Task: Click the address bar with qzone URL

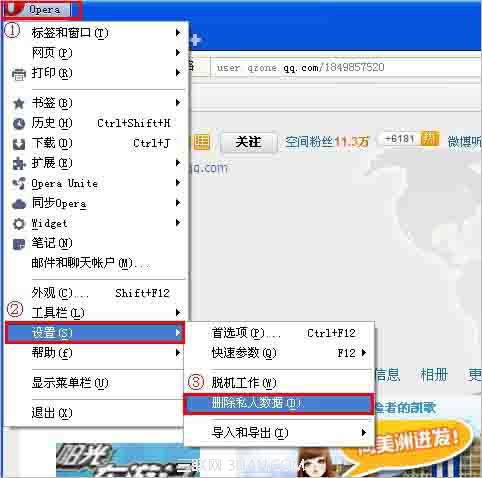Action: pyautogui.click(x=346, y=68)
